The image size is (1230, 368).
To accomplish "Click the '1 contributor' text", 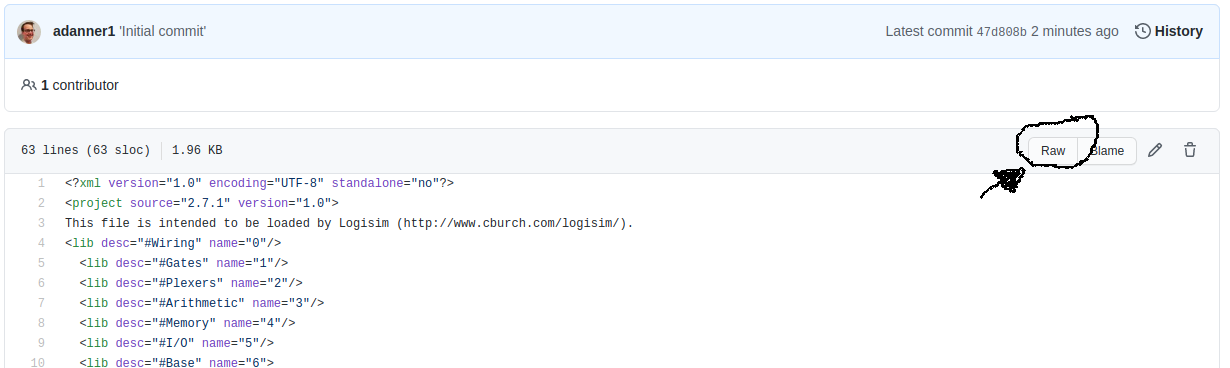I will (x=80, y=85).
